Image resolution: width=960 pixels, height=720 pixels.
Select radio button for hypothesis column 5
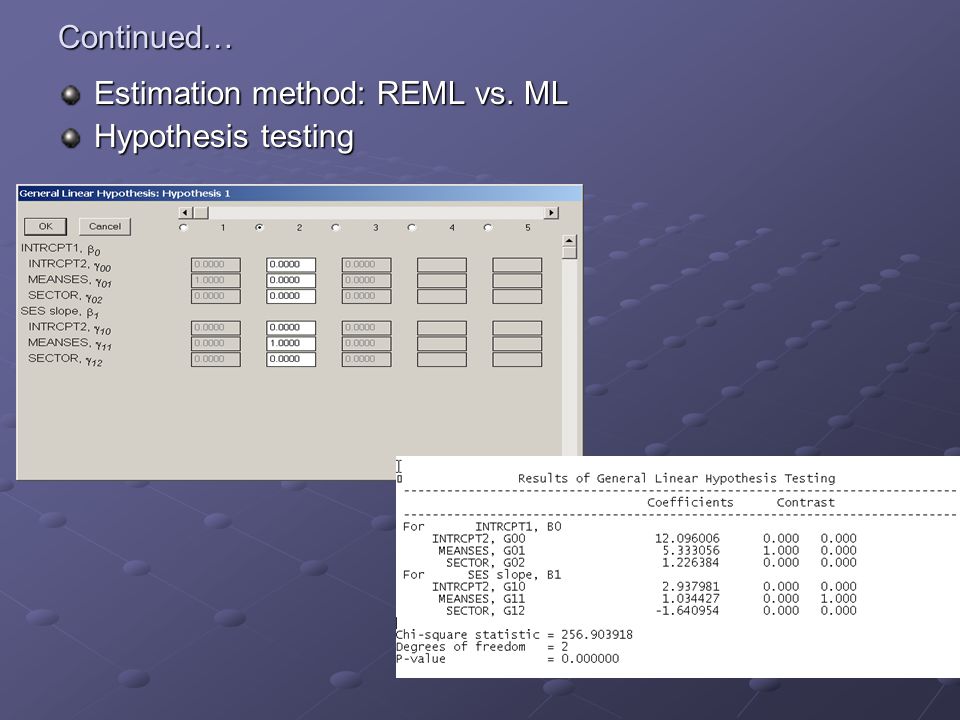pyautogui.click(x=487, y=228)
